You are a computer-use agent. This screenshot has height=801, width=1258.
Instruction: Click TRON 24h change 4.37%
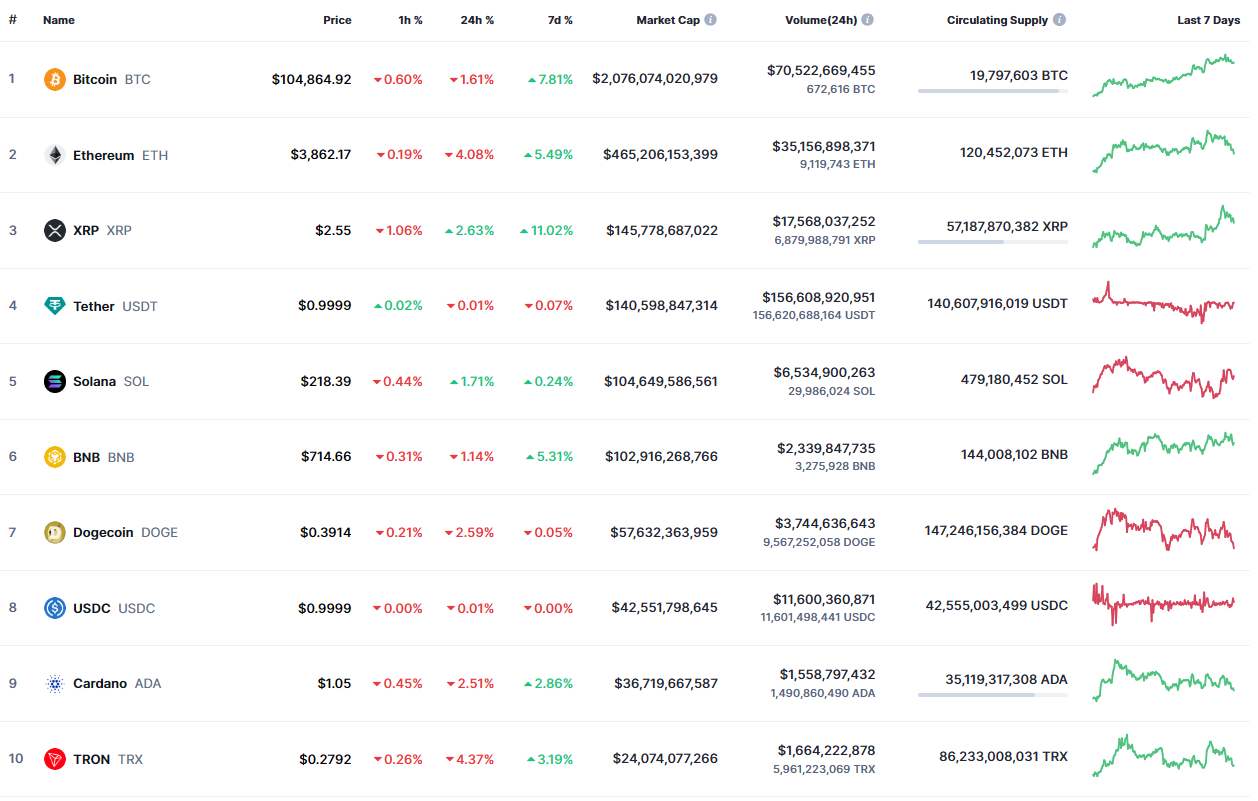pyautogui.click(x=470, y=759)
